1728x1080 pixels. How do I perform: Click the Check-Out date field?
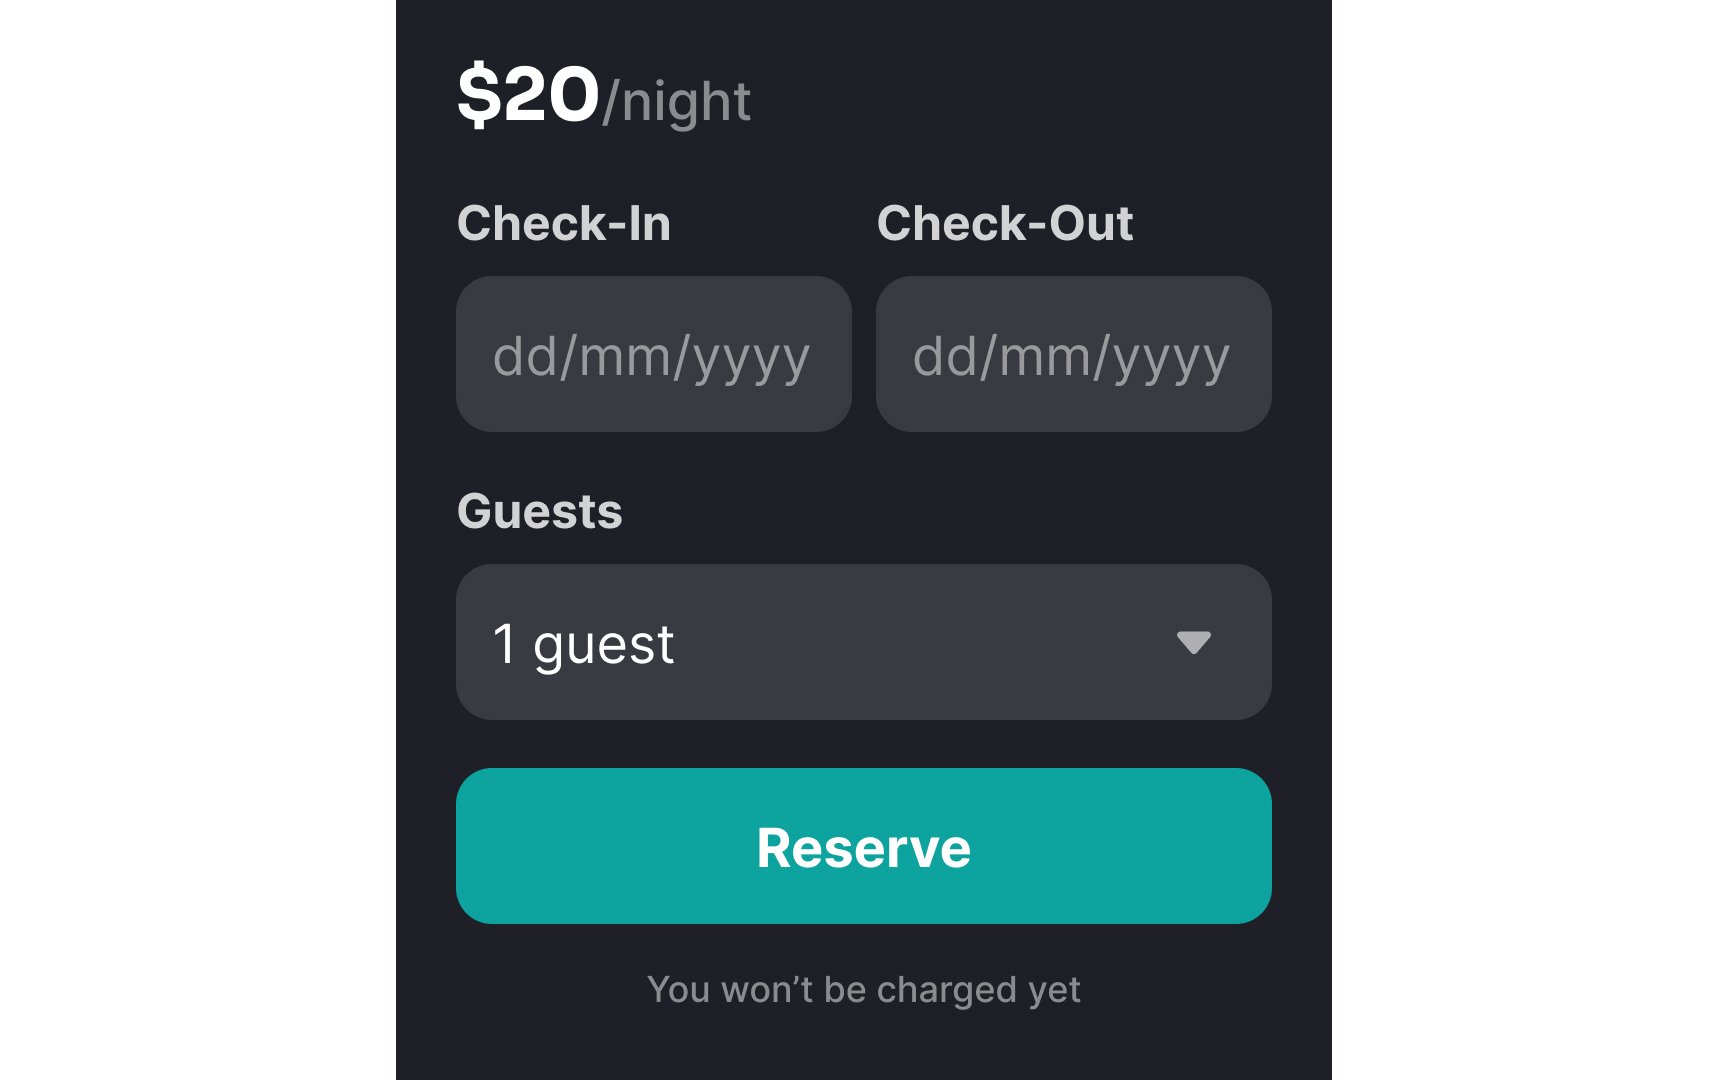1074,354
